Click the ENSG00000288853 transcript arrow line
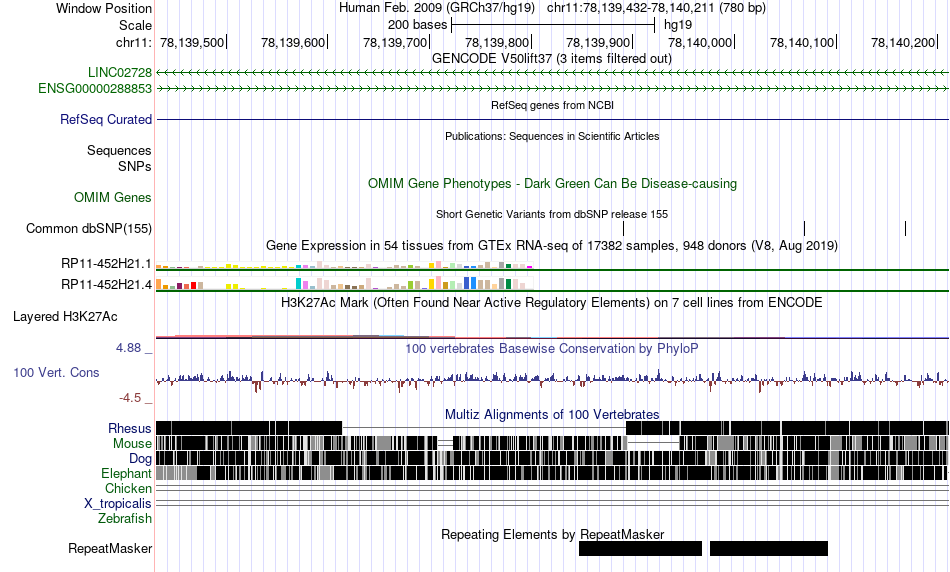Image resolution: width=950 pixels, height=572 pixels. click(552, 88)
